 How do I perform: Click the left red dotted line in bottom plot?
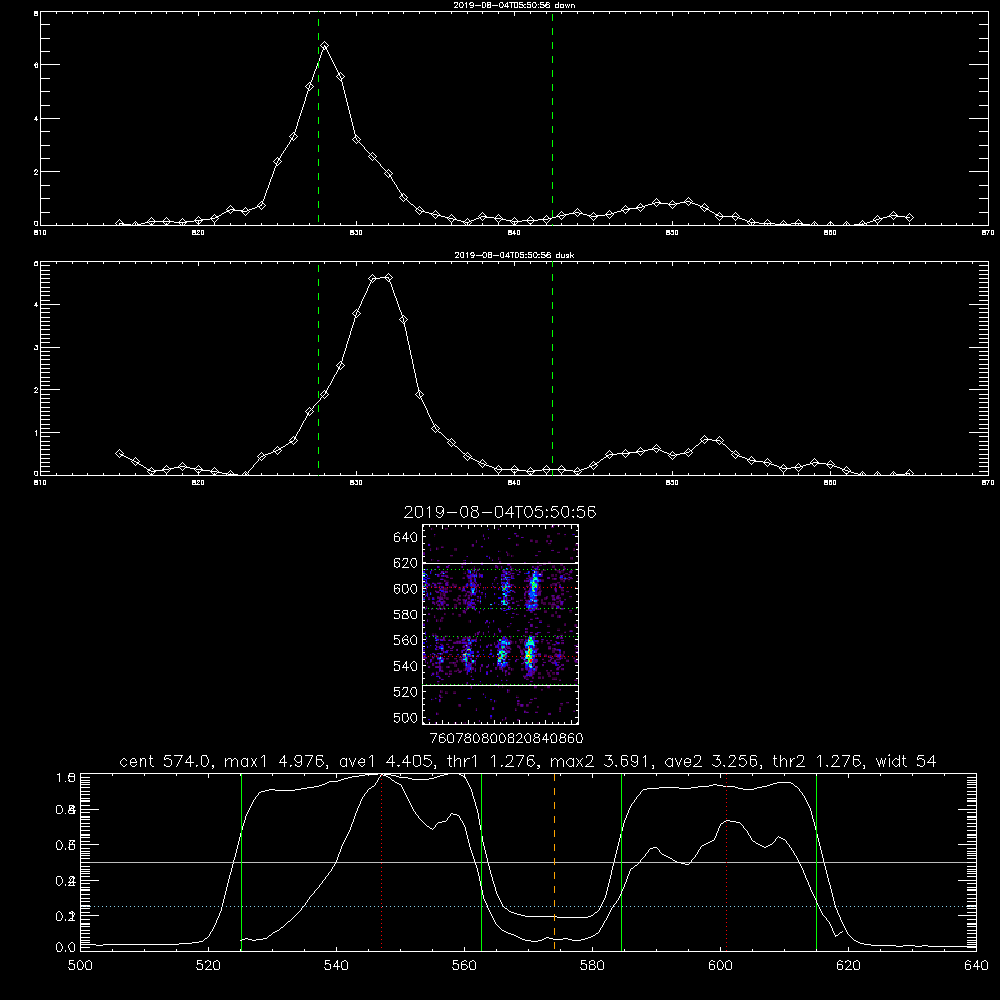click(381, 862)
